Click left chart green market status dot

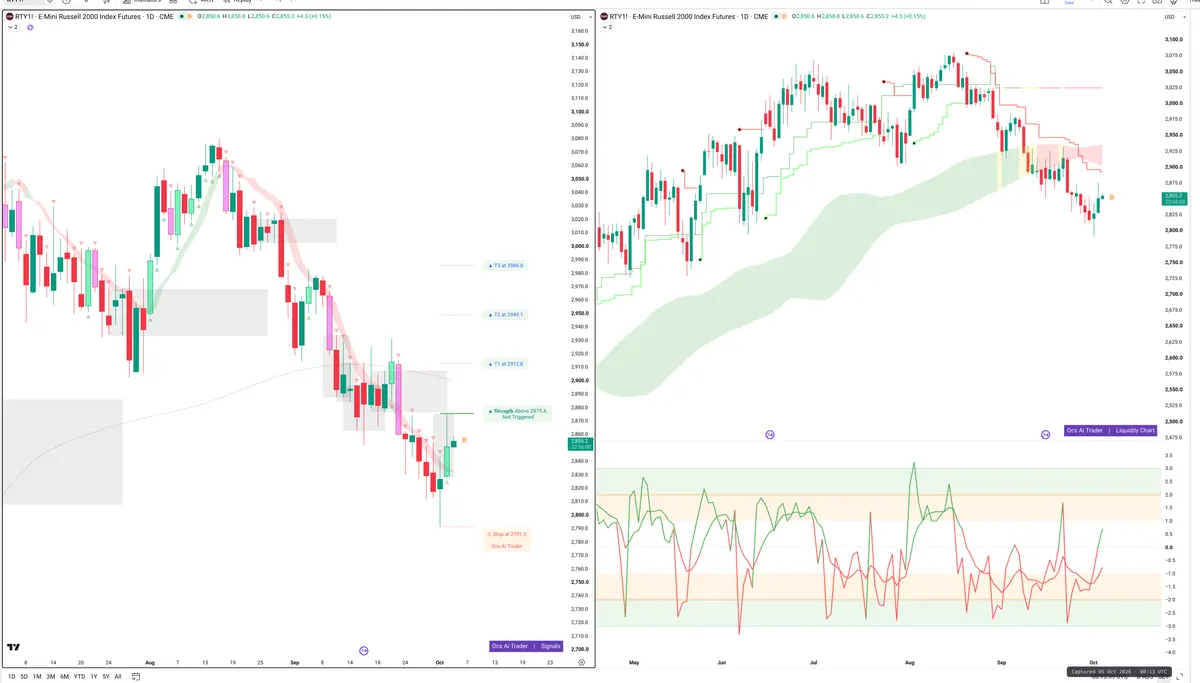(x=182, y=16)
